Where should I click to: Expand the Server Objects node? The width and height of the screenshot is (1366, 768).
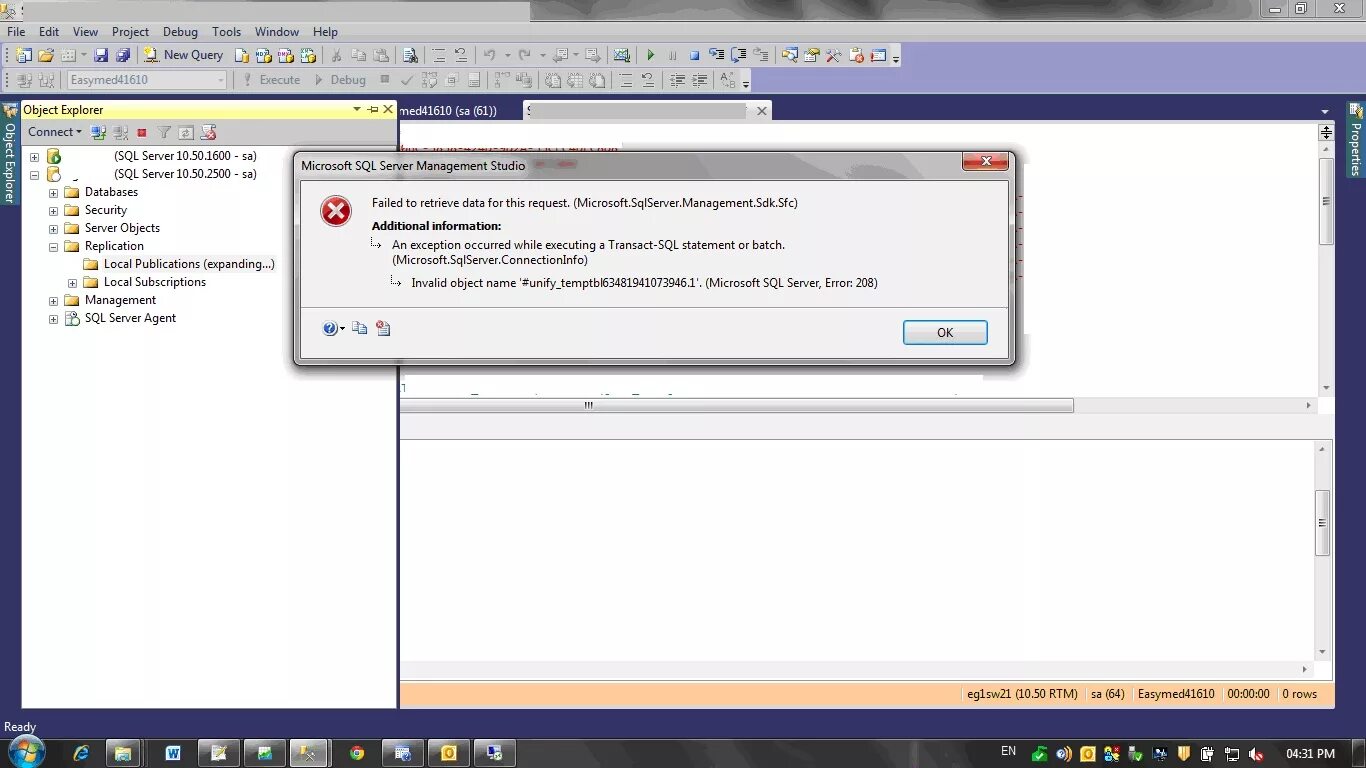pyautogui.click(x=54, y=228)
